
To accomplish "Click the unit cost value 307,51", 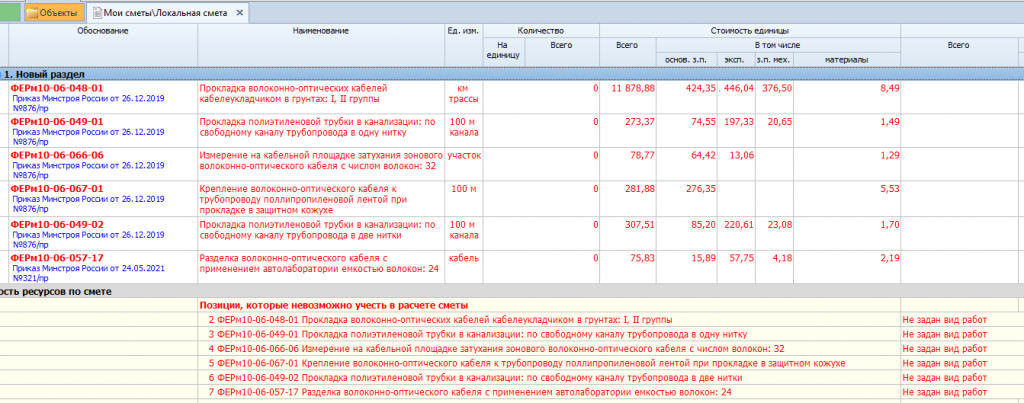I will click(640, 224).
